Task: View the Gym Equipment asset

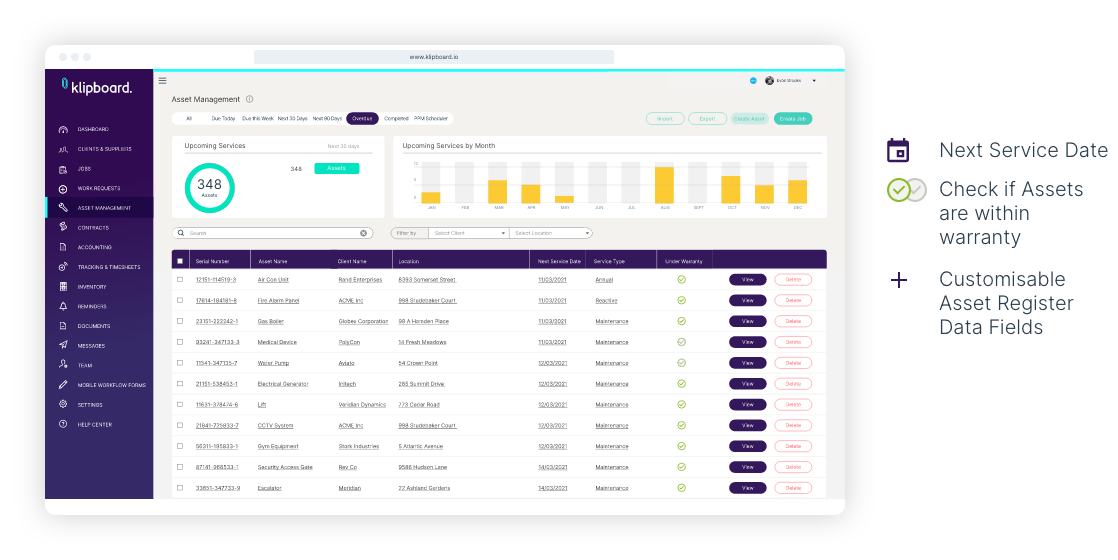Action: pos(747,446)
